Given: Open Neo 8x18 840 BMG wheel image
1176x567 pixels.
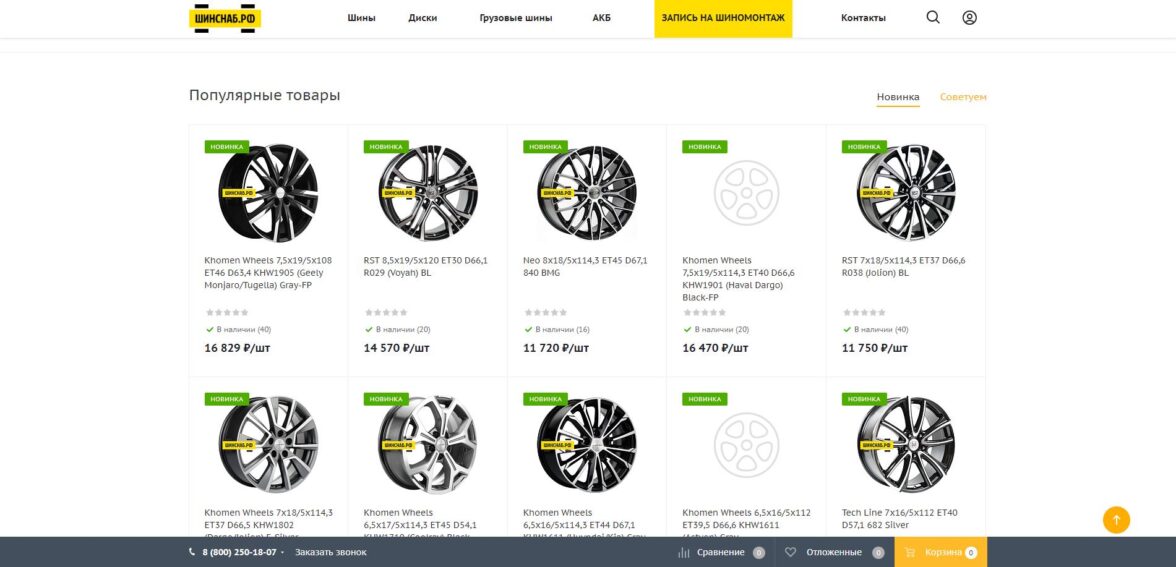Looking at the screenshot, I should click(x=586, y=193).
